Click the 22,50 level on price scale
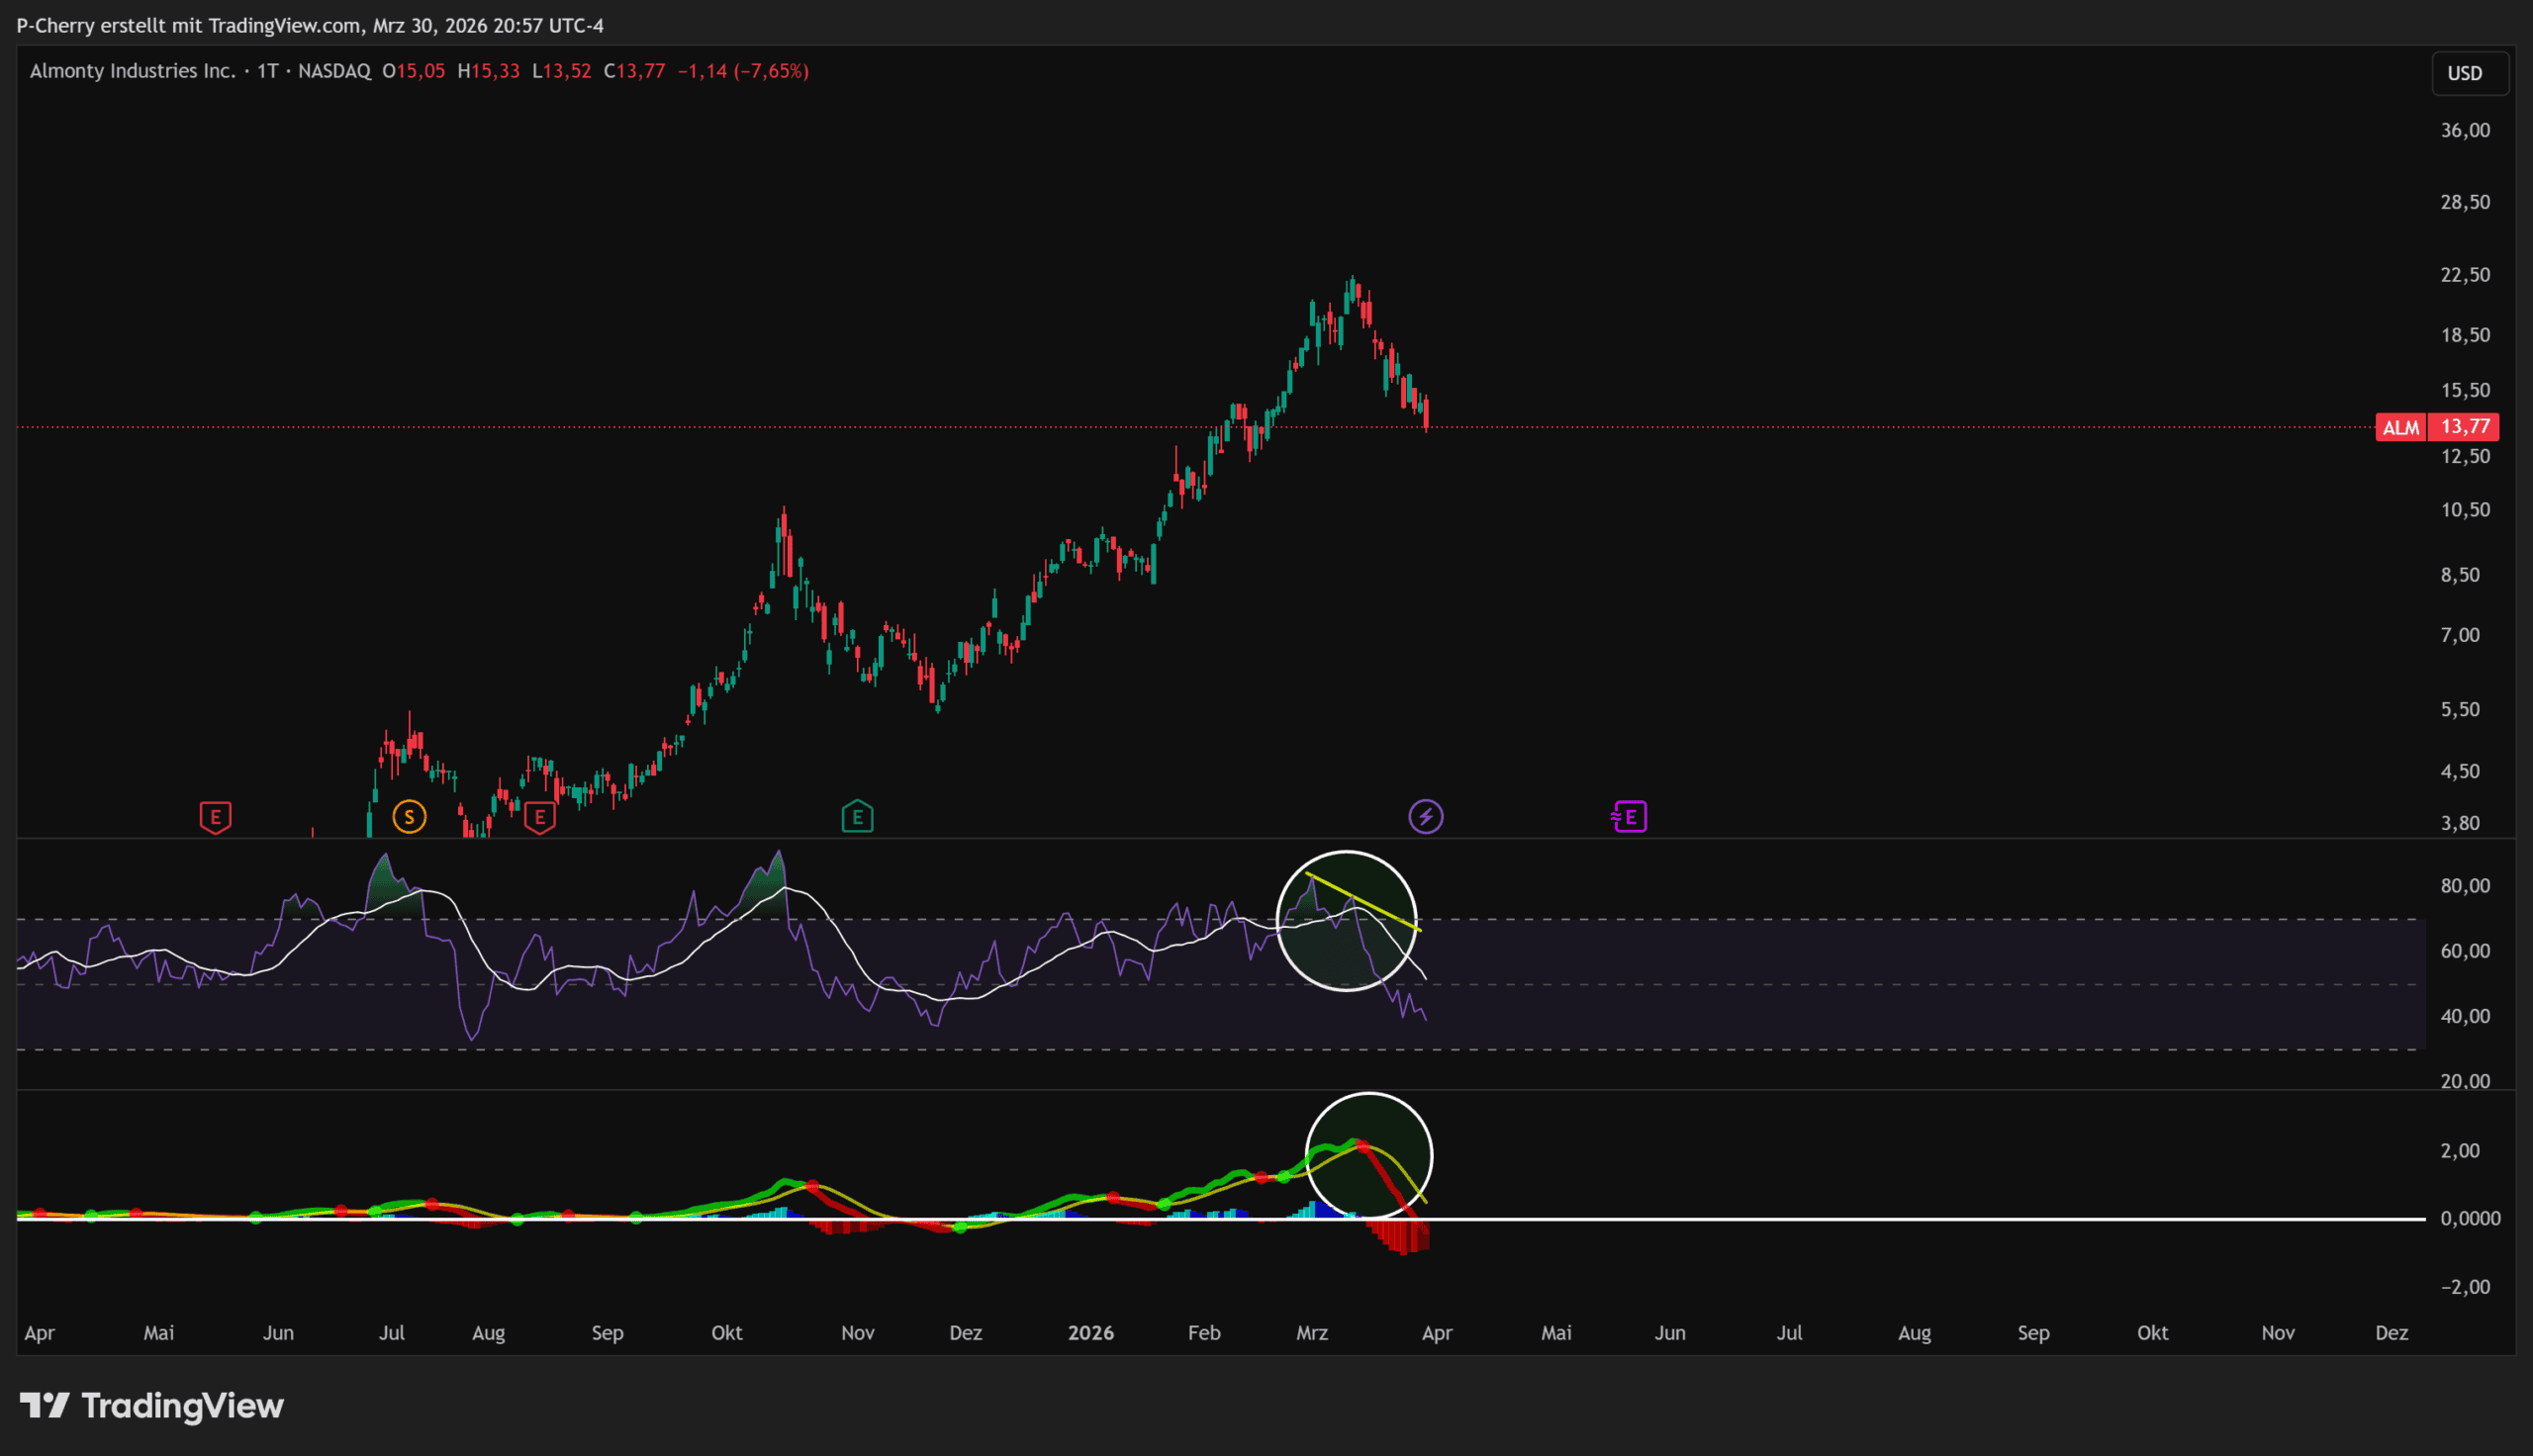 click(x=2464, y=275)
